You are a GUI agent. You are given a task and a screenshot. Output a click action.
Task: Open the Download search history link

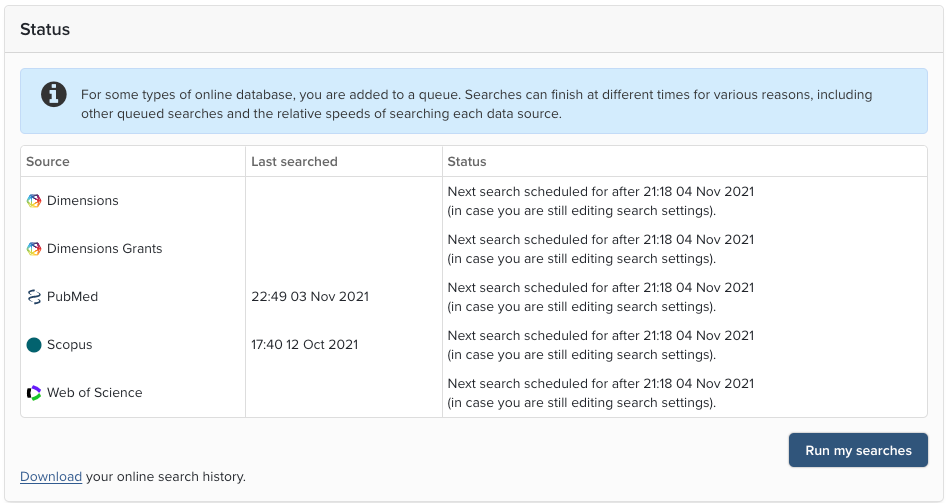(51, 477)
